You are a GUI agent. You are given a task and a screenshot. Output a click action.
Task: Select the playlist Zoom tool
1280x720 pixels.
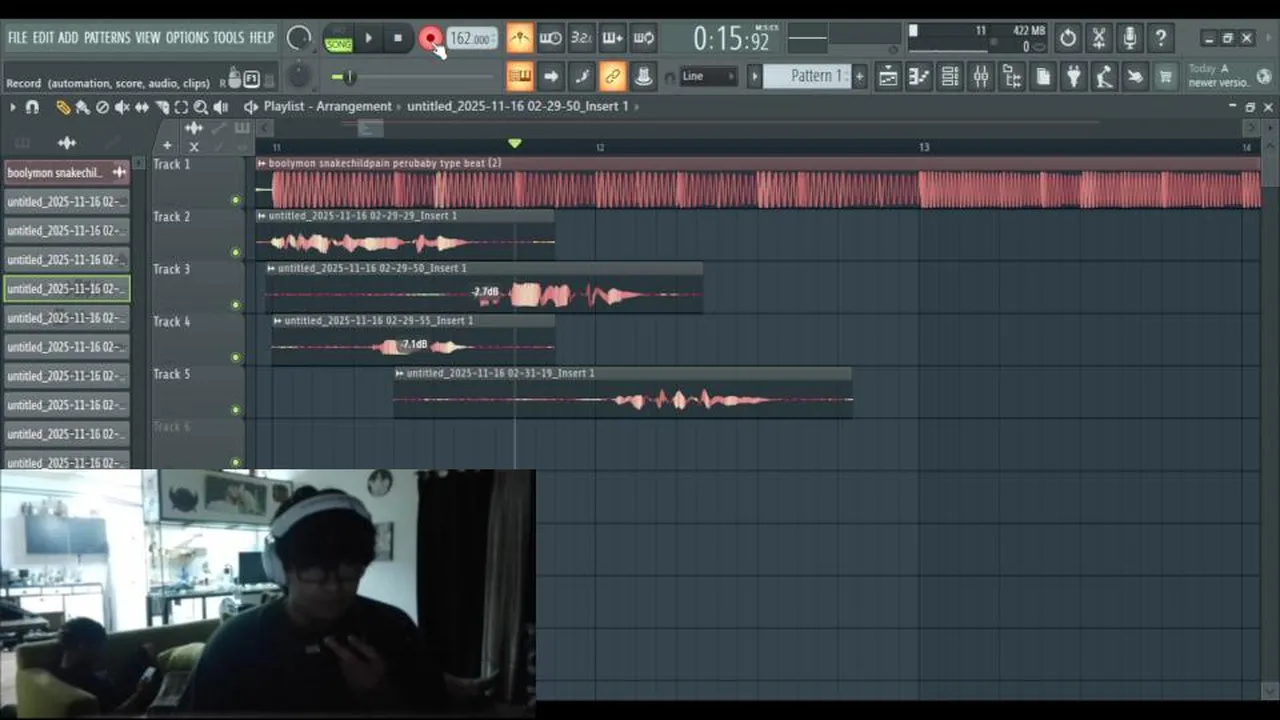pyautogui.click(x=200, y=107)
